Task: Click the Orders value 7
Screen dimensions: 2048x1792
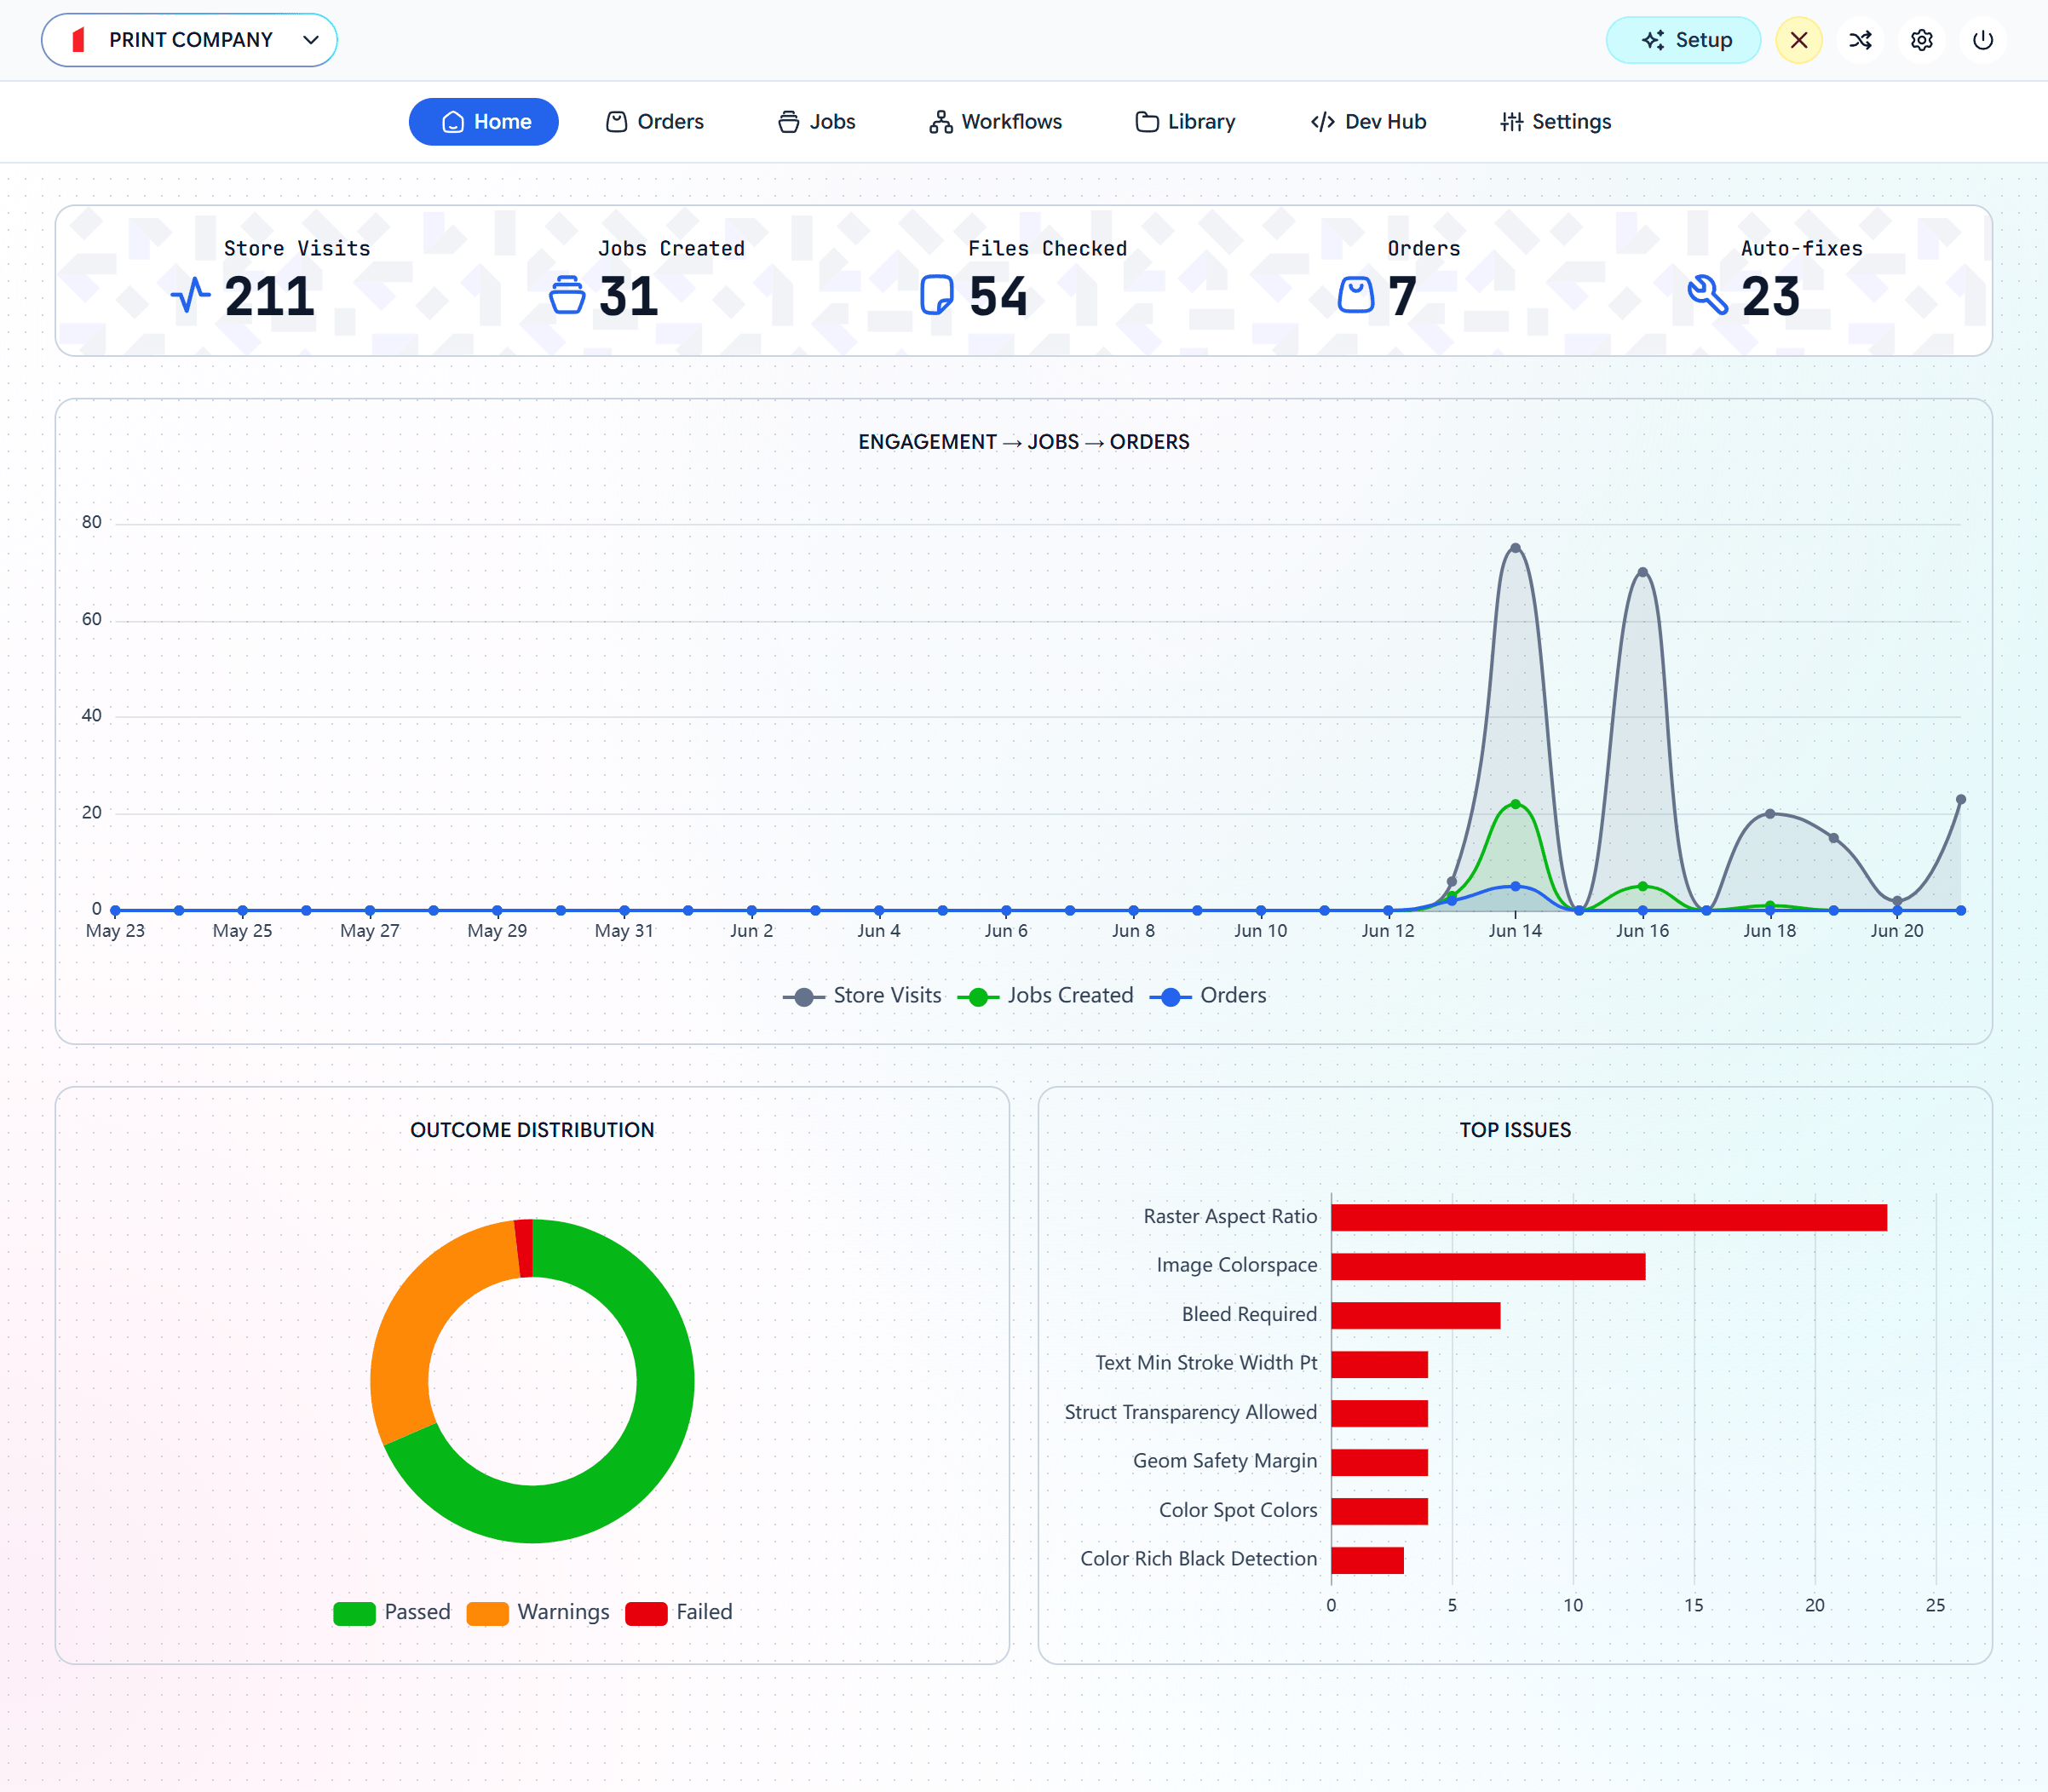Action: coord(1402,297)
